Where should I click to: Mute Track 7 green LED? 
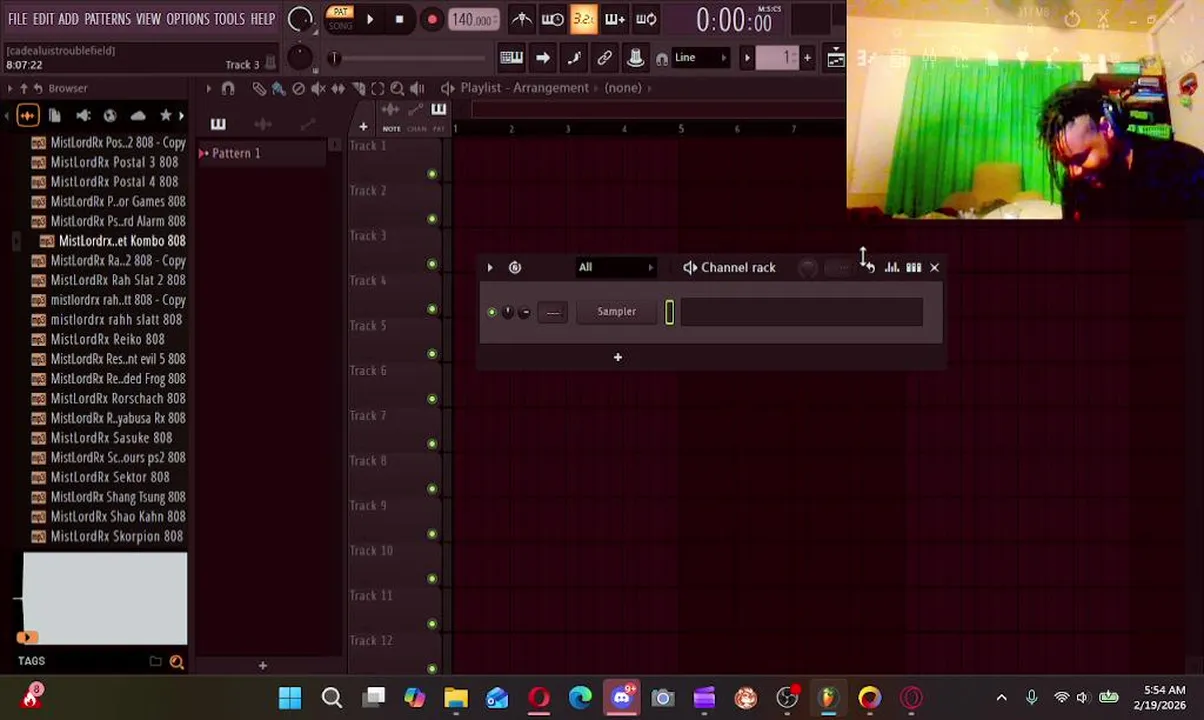click(432, 444)
